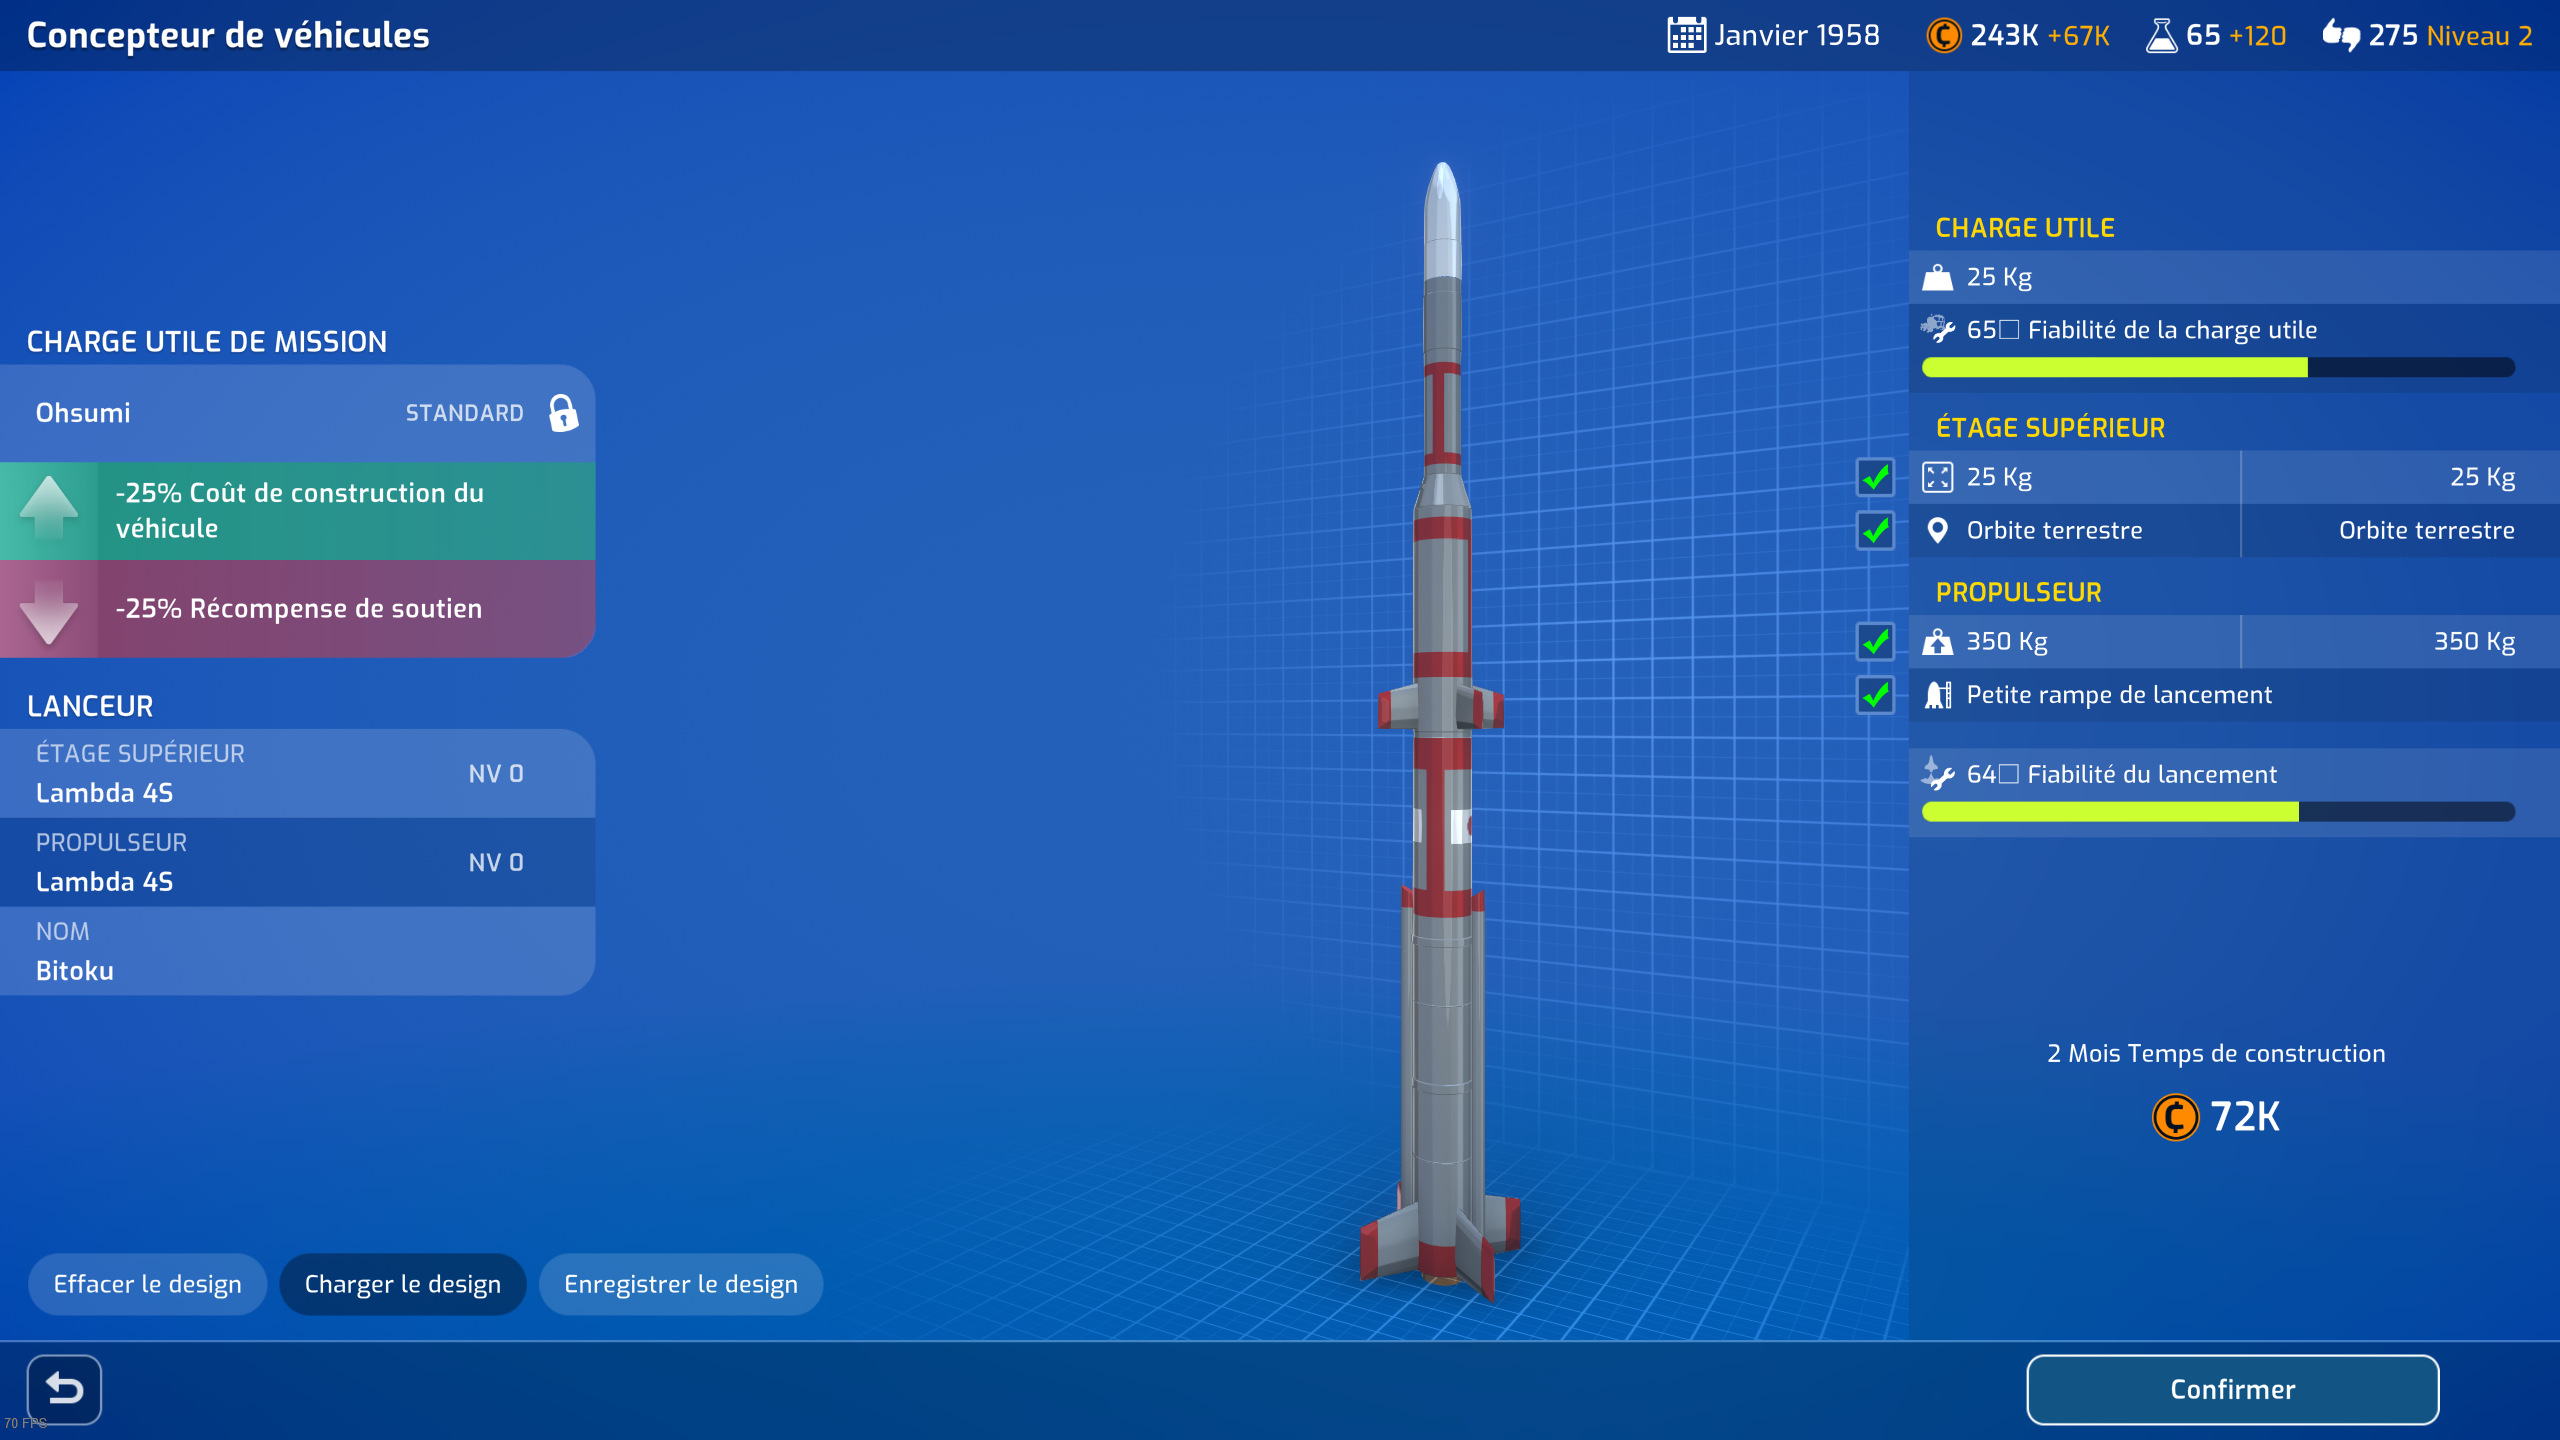
Task: Click the payload weight icon beside 25 Kg
Action: 1937,277
